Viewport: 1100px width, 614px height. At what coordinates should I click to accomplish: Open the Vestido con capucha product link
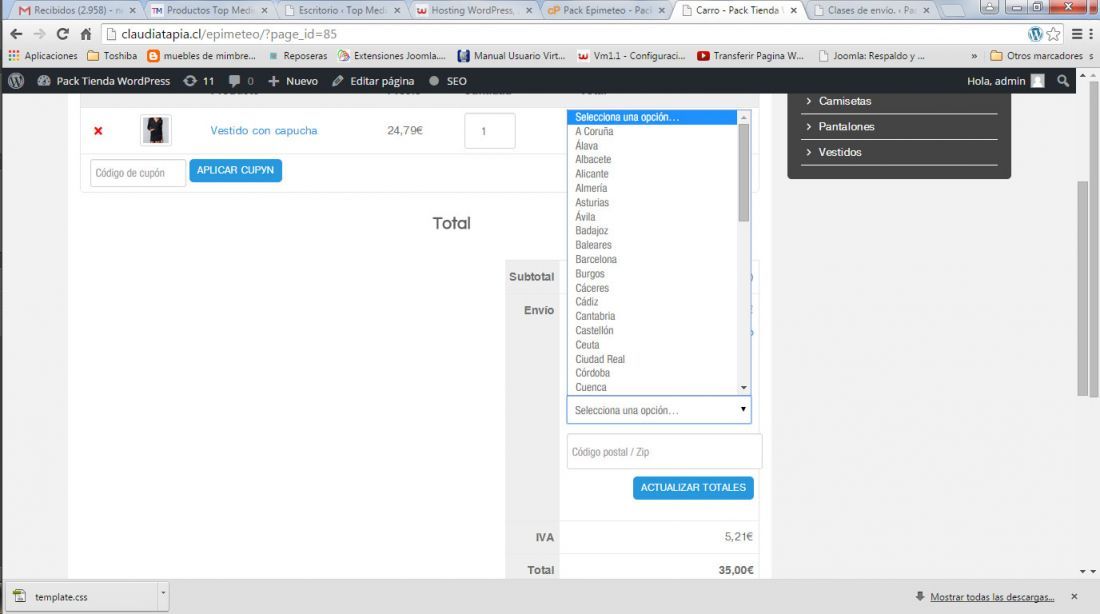[264, 131]
